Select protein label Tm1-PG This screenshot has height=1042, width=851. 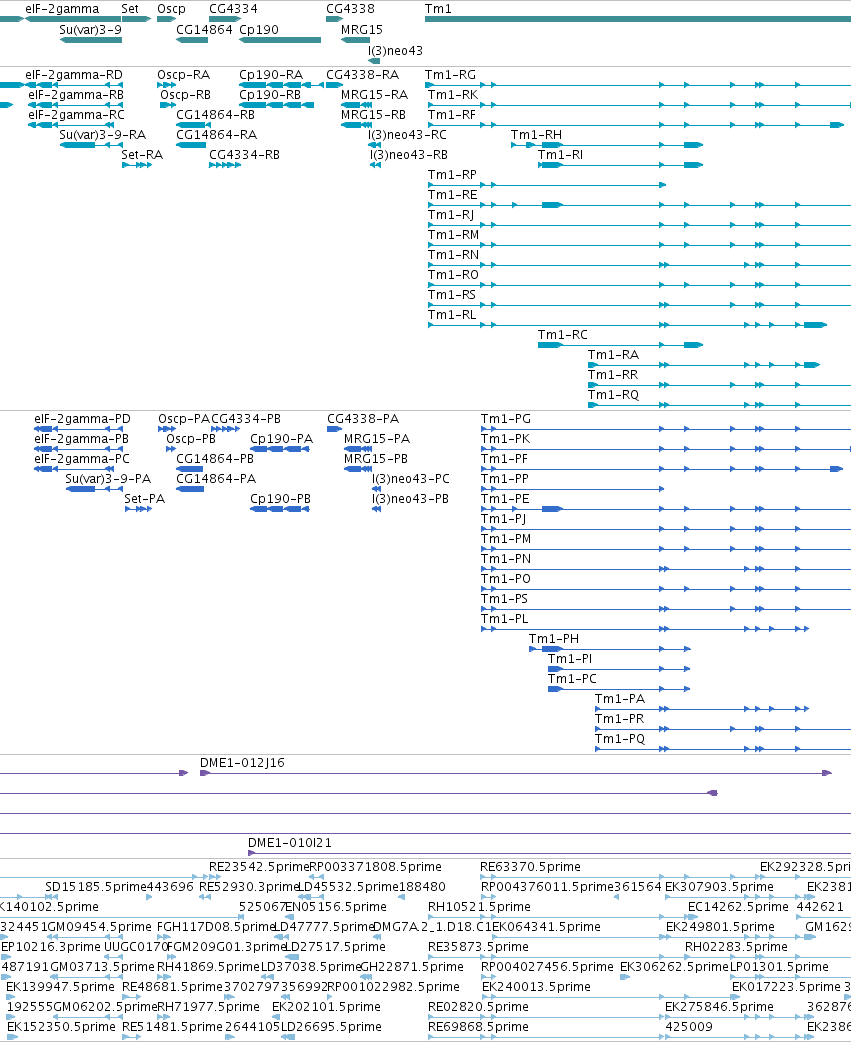[506, 419]
